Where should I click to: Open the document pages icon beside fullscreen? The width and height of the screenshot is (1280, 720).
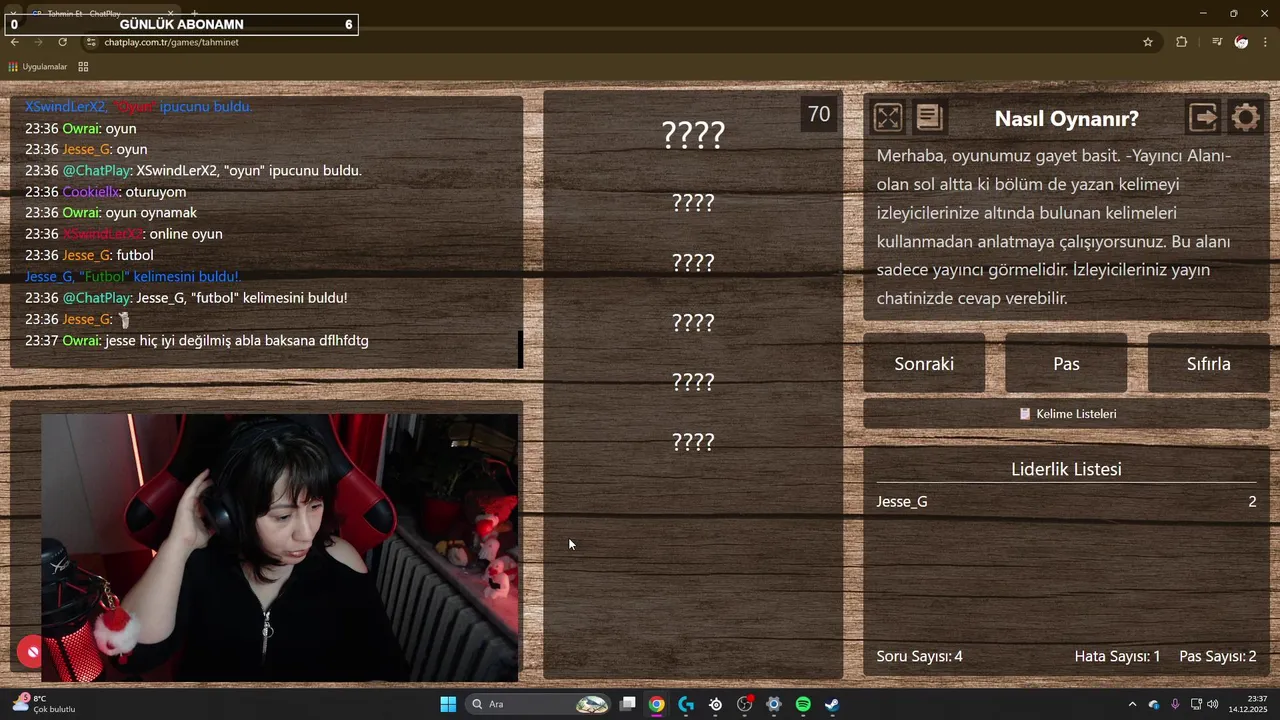coord(929,118)
